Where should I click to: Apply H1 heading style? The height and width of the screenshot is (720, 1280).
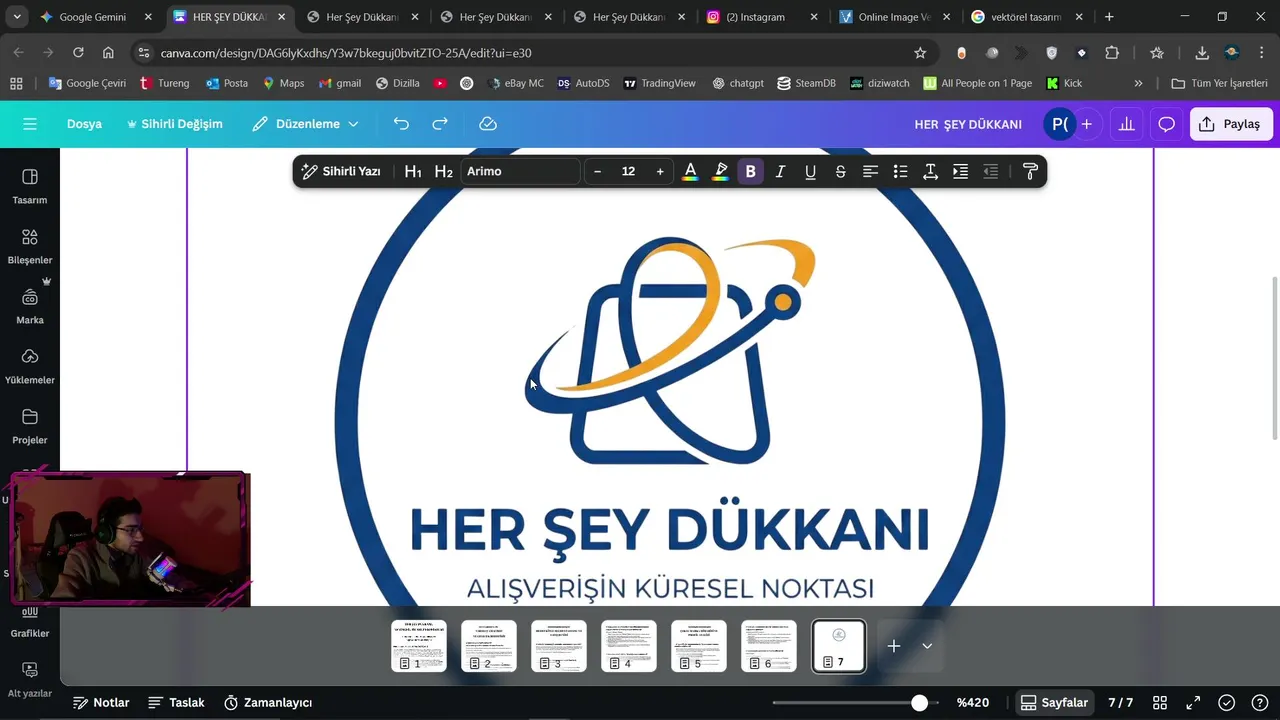(413, 171)
